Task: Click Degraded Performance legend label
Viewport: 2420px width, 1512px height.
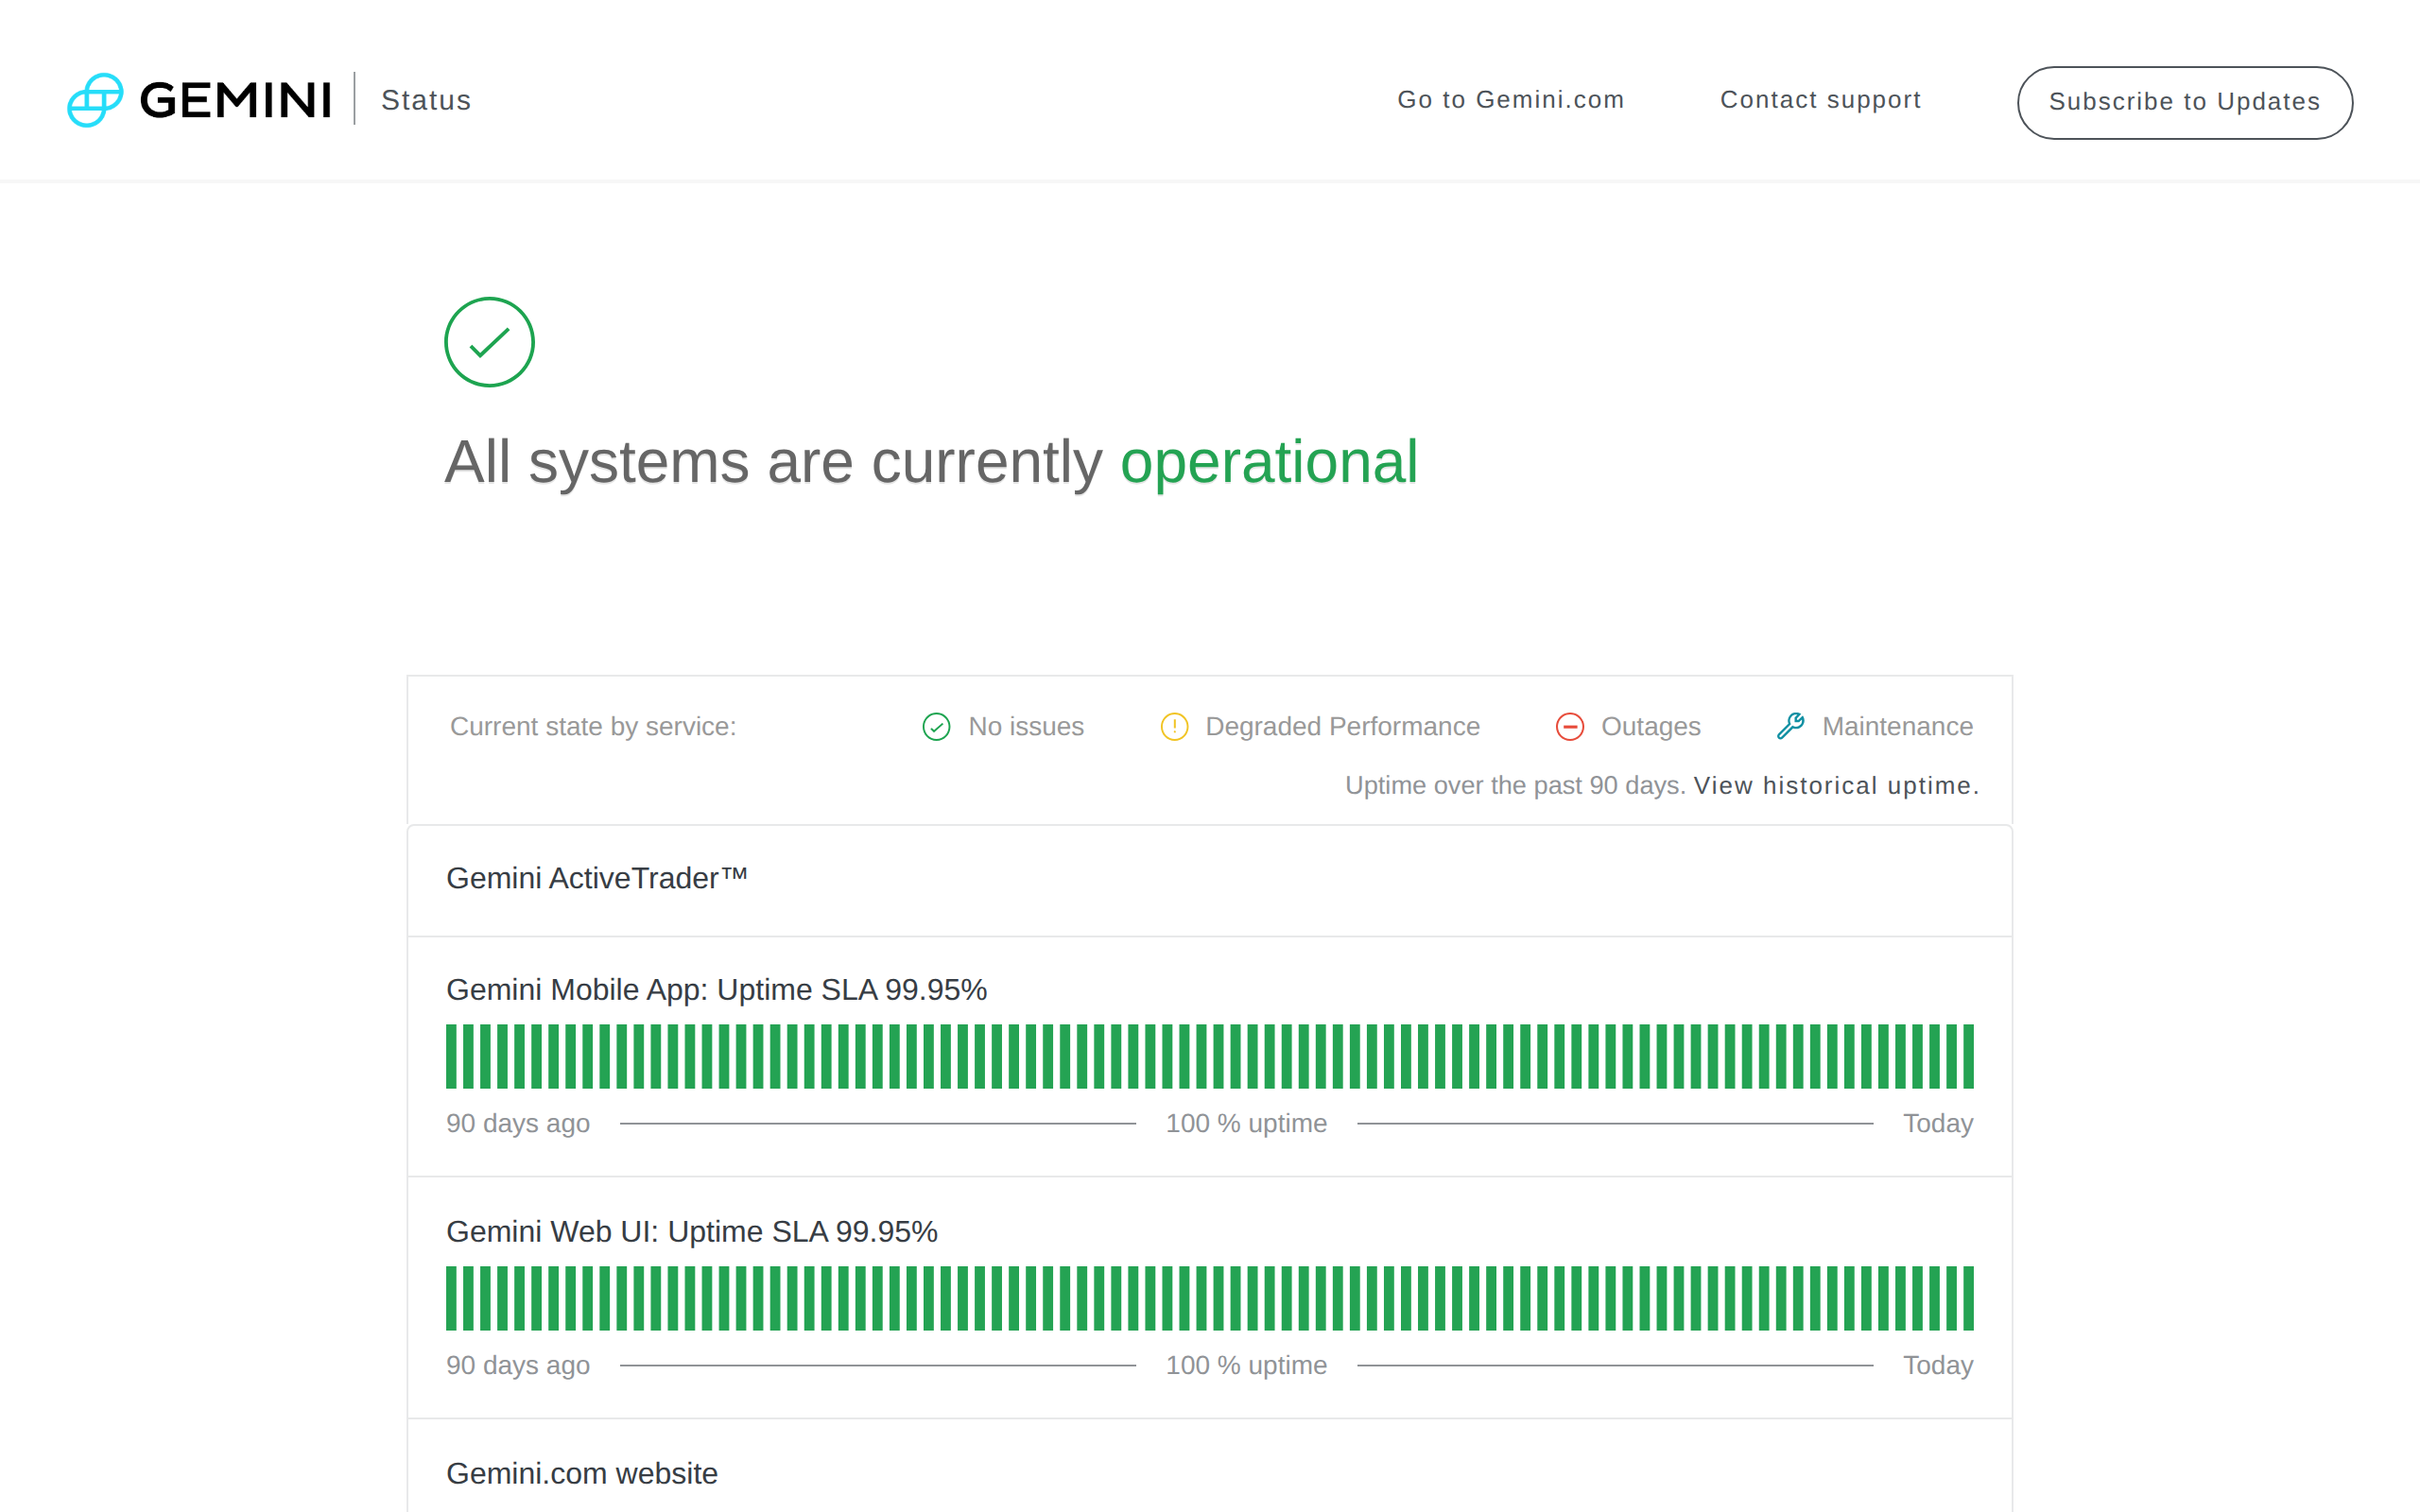Action: [x=1342, y=727]
